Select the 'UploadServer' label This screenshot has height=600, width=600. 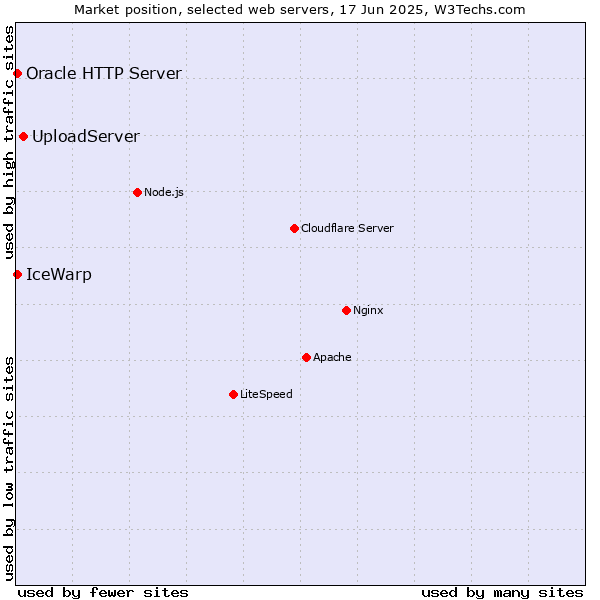coord(86,137)
